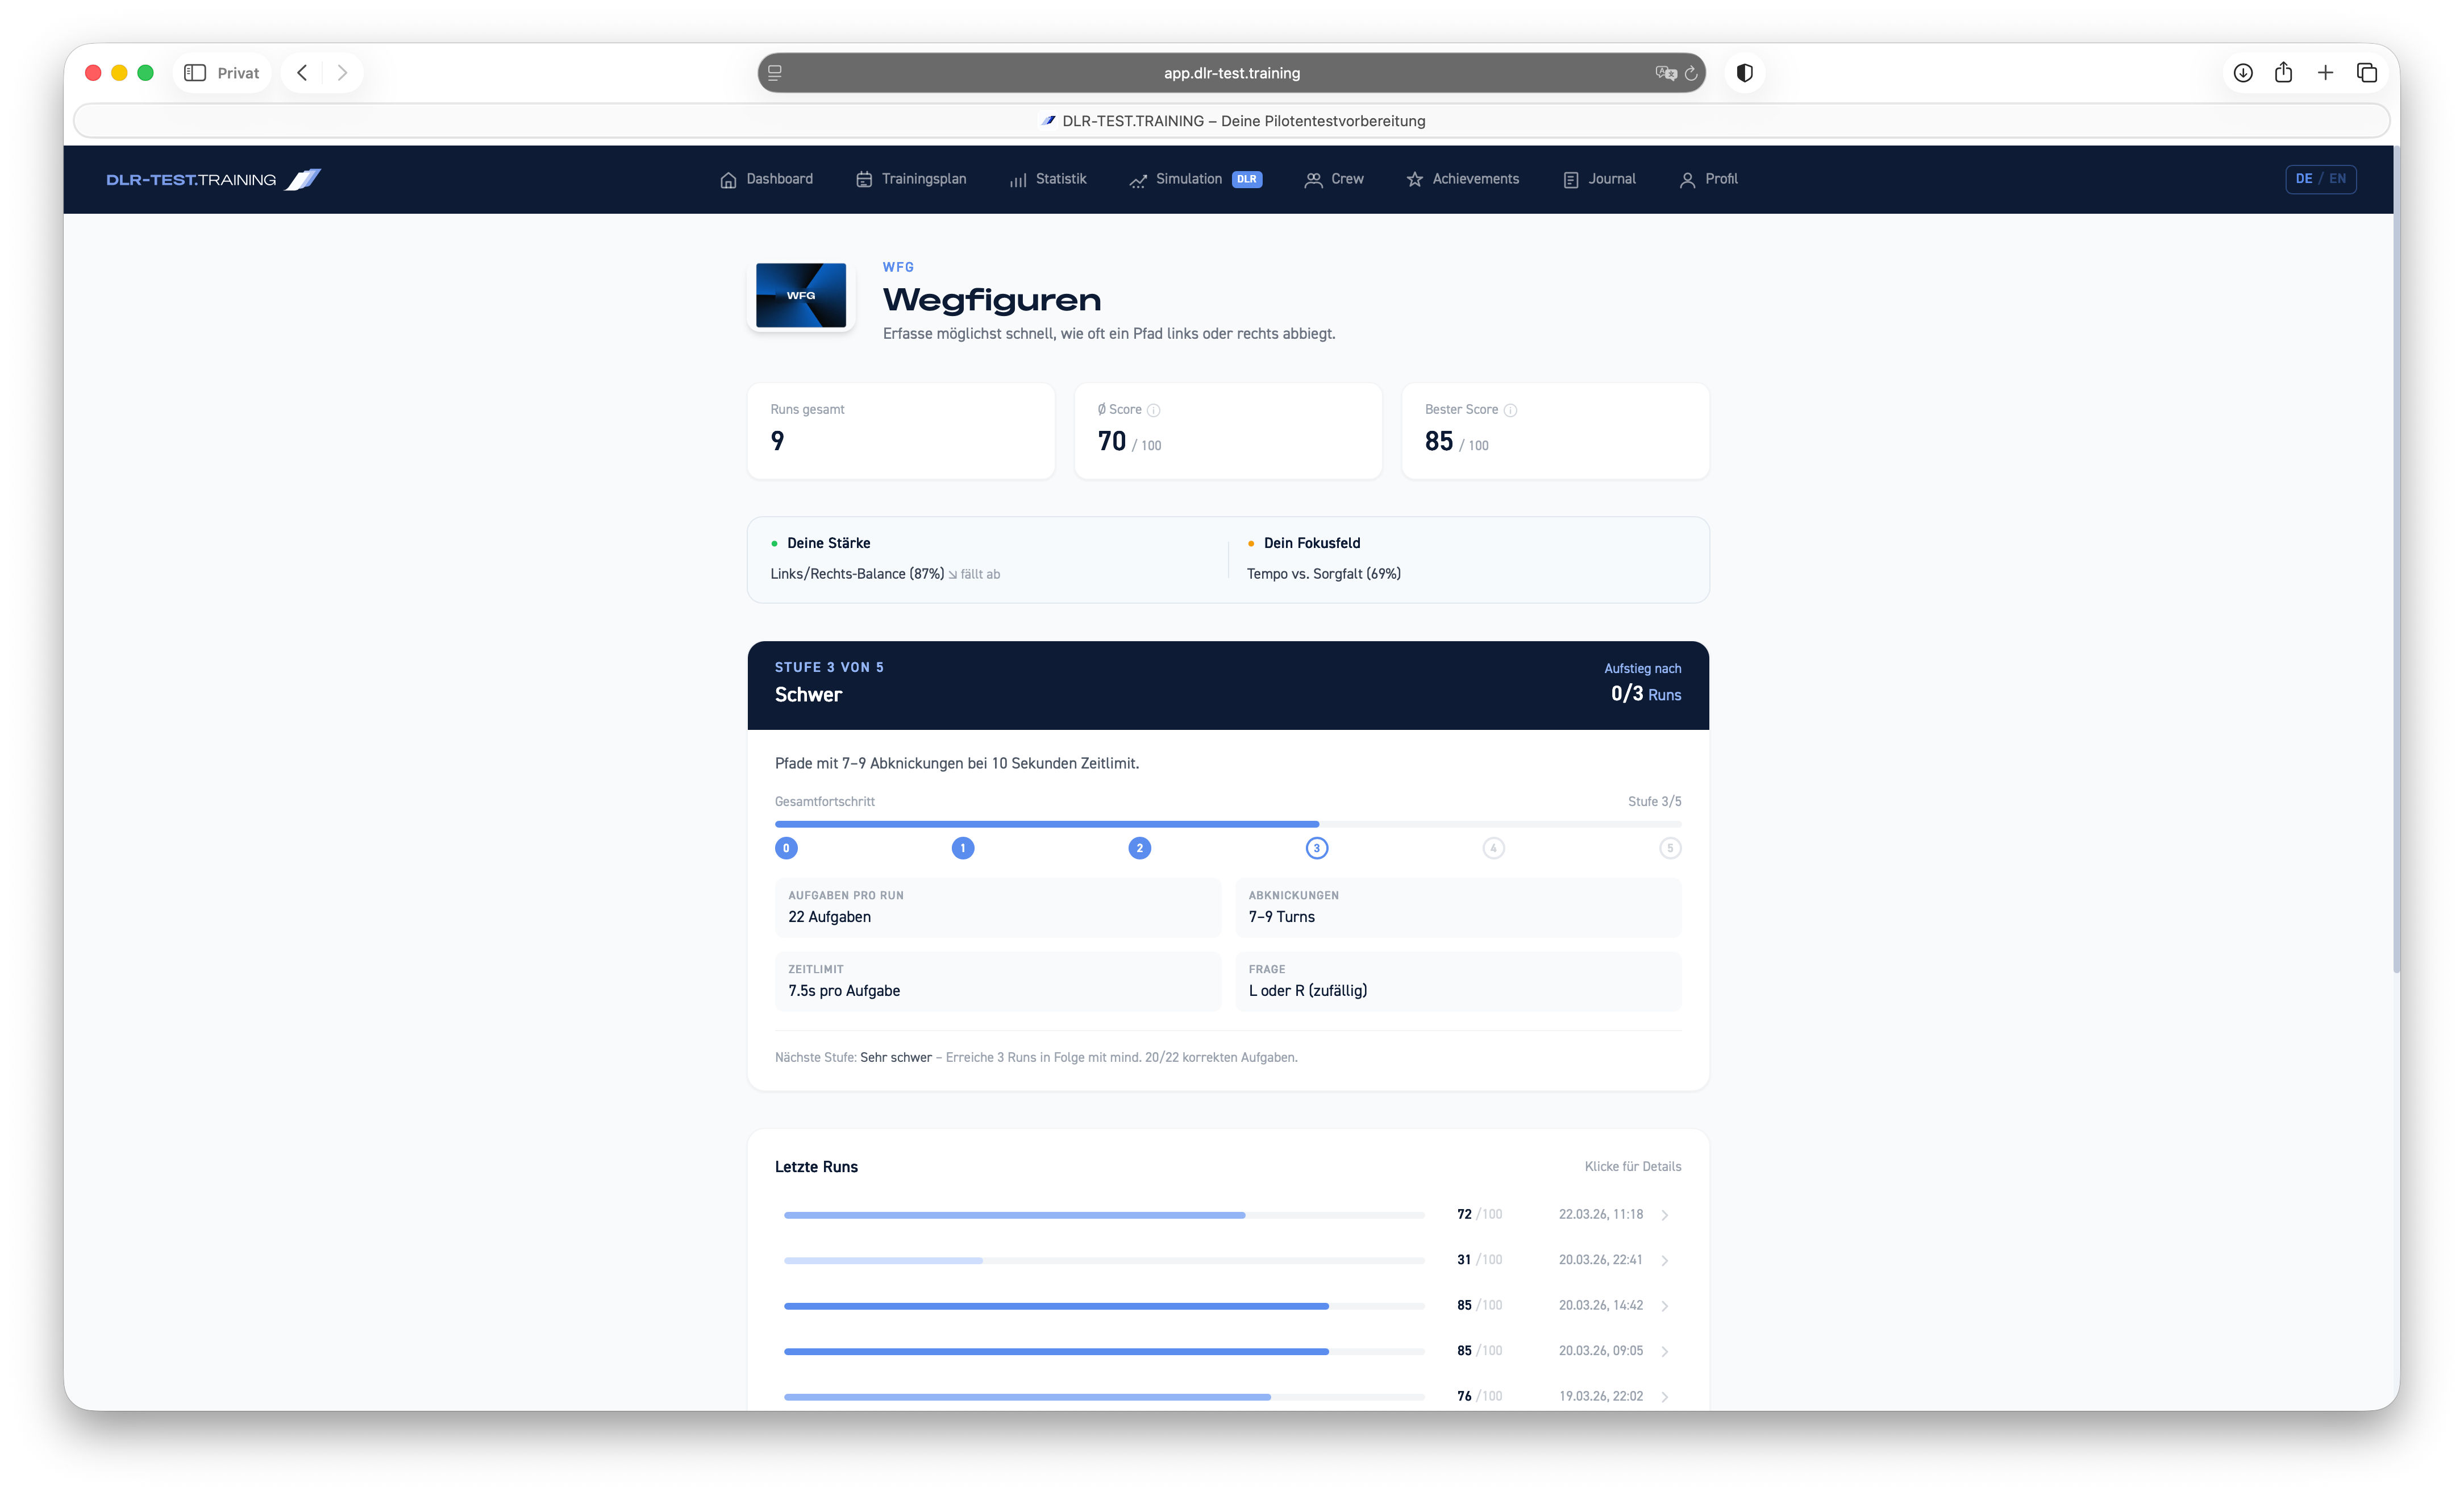2464x1495 pixels.
Task: Open a new browser tab
Action: (x=2325, y=72)
